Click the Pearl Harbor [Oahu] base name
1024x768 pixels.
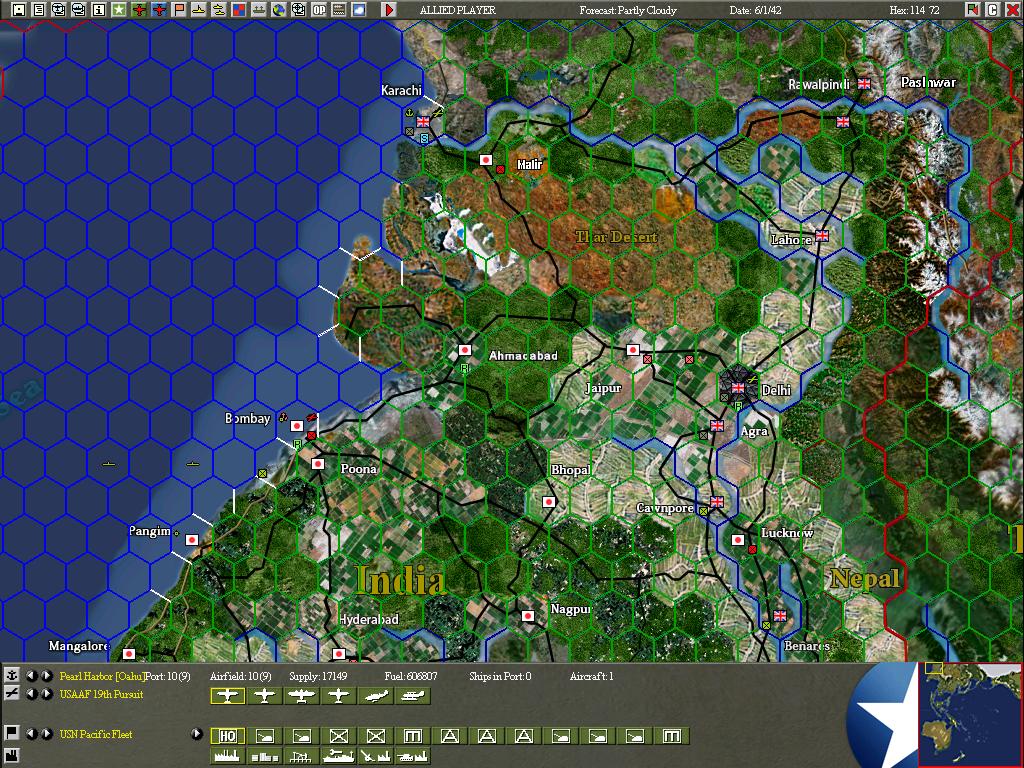(102, 676)
